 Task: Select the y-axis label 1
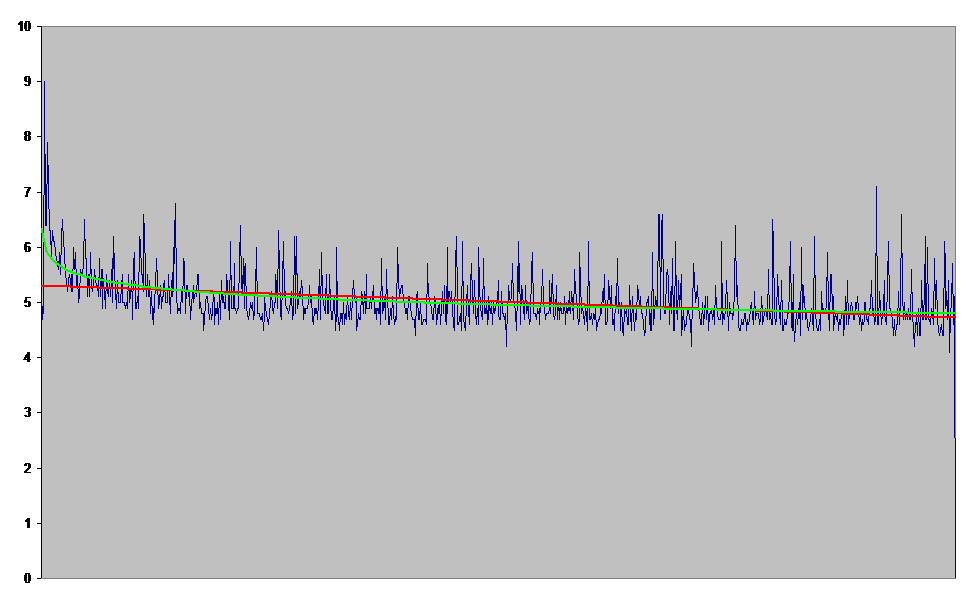(x=27, y=524)
